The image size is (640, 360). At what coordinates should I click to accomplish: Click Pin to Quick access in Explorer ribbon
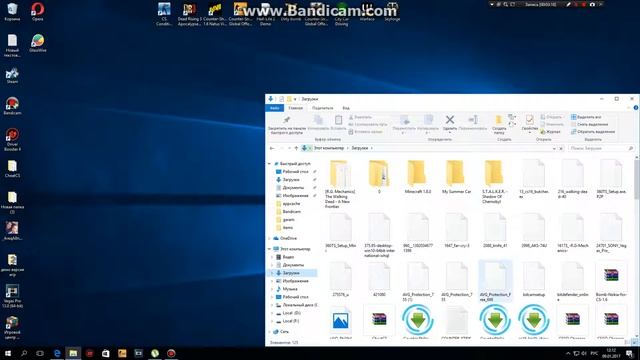[x=287, y=125]
